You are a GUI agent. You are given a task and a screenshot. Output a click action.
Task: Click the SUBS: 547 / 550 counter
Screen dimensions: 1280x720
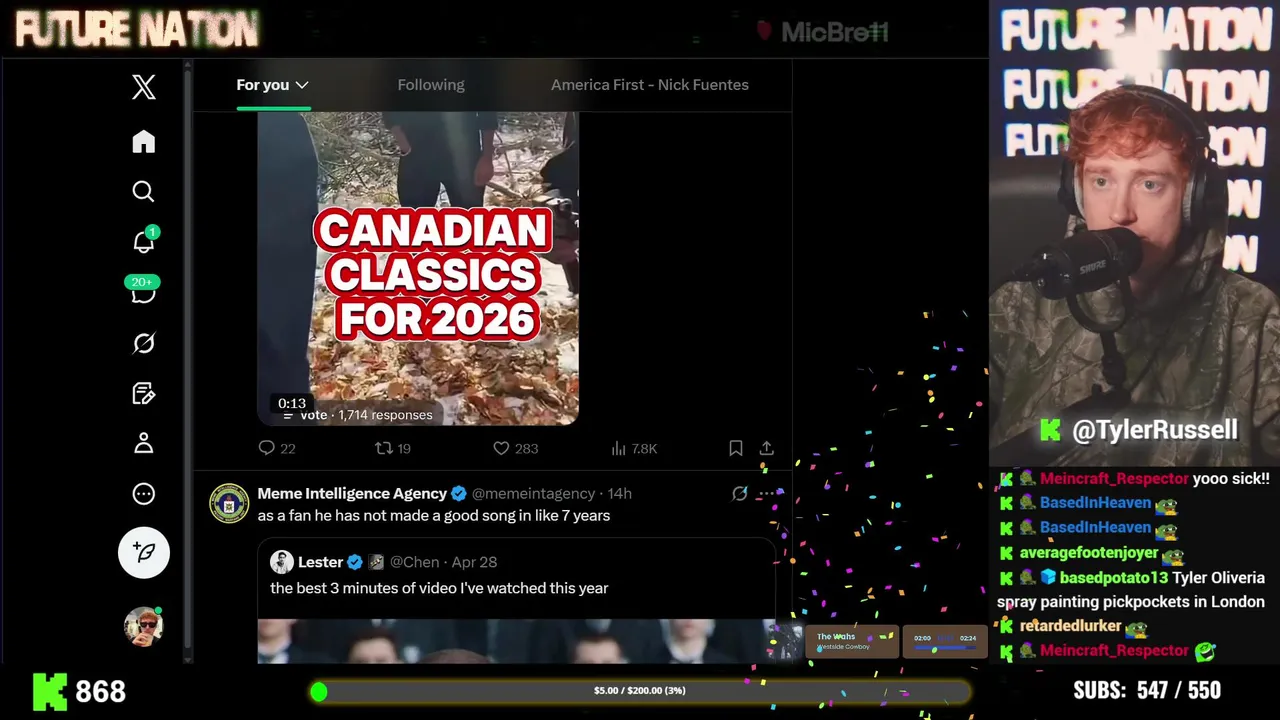[1147, 690]
